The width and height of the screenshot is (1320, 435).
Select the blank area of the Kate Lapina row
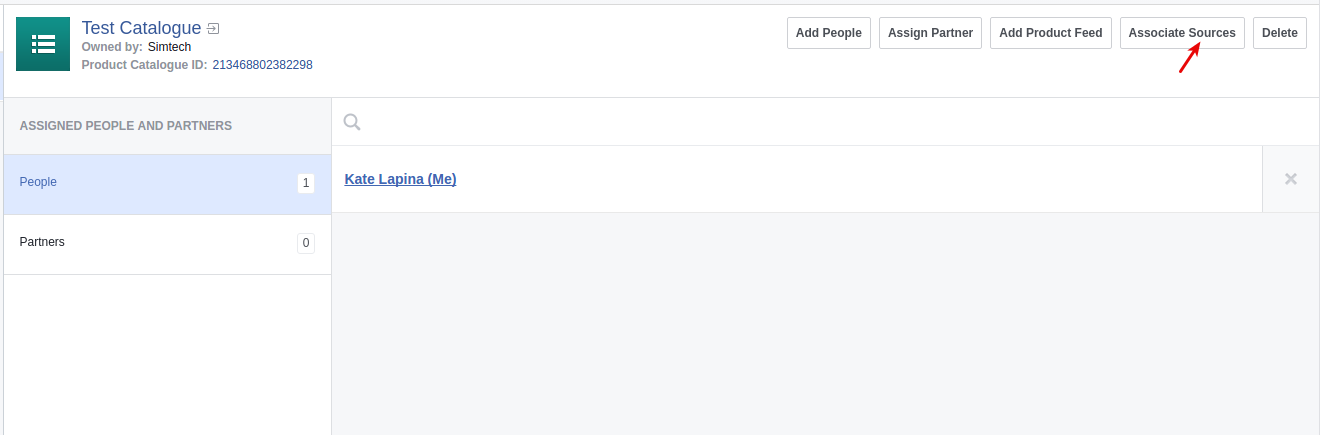[860, 179]
